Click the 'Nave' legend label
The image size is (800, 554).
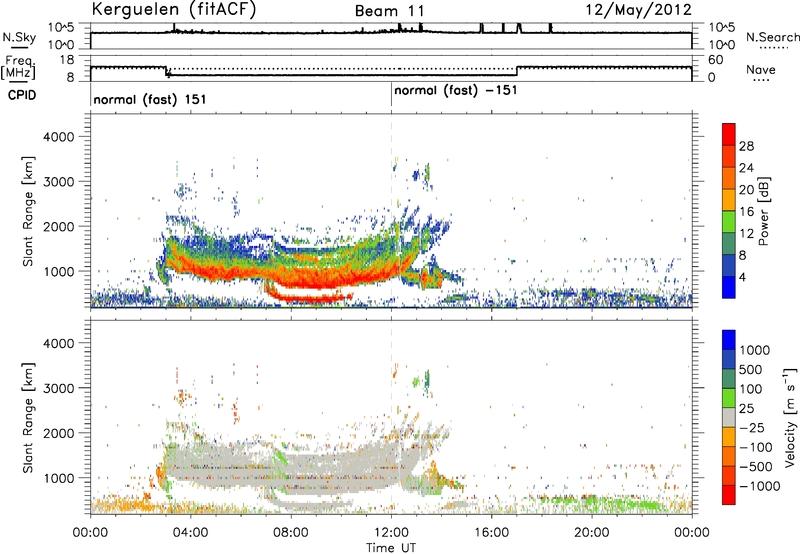pos(761,69)
